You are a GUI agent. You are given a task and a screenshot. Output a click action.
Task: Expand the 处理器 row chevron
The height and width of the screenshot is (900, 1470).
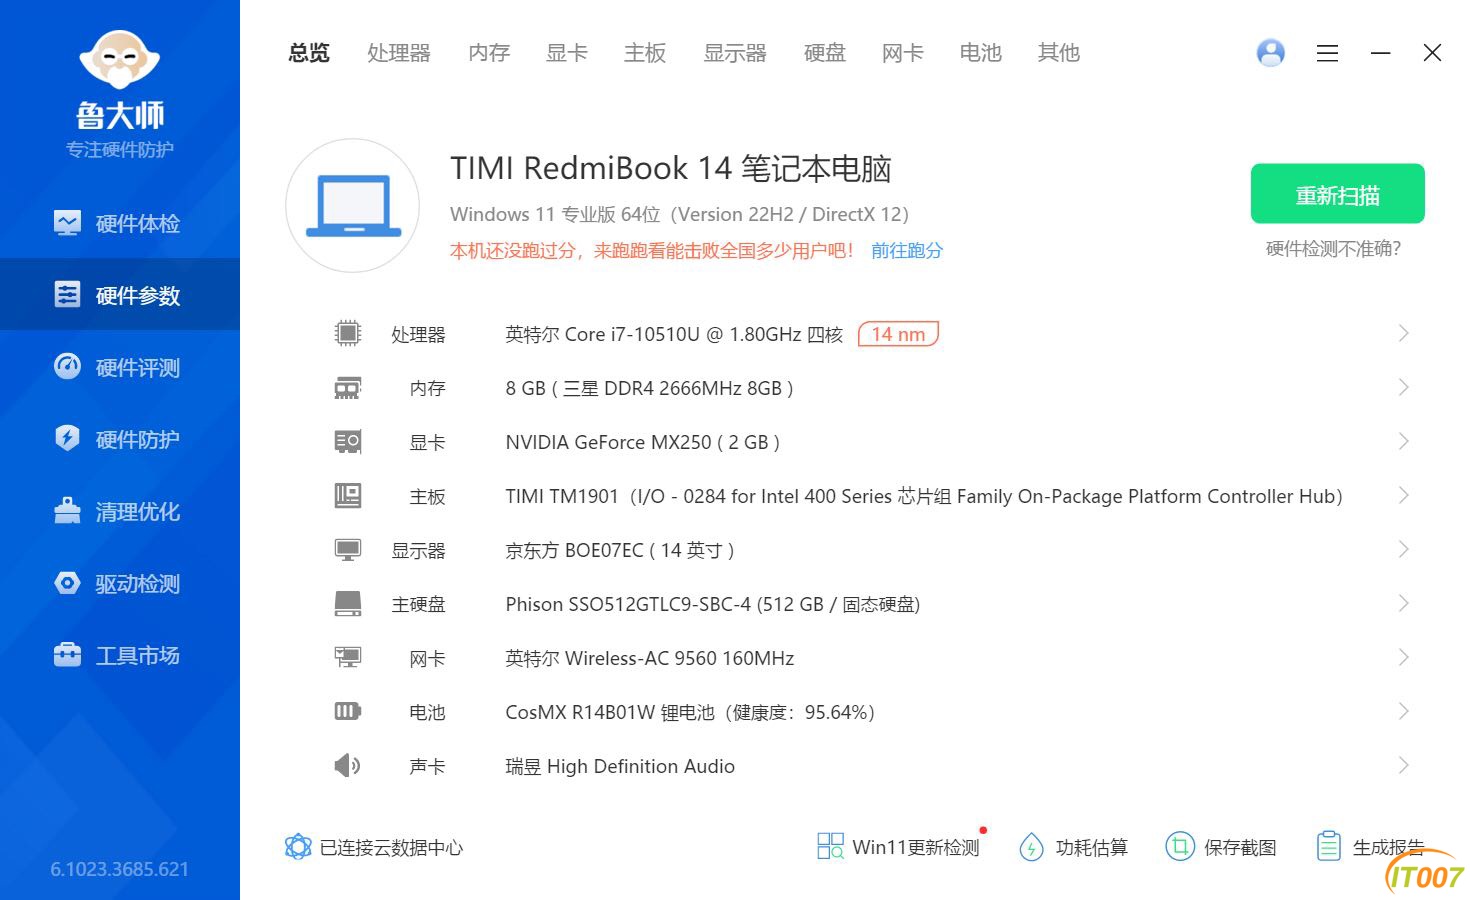(x=1403, y=333)
